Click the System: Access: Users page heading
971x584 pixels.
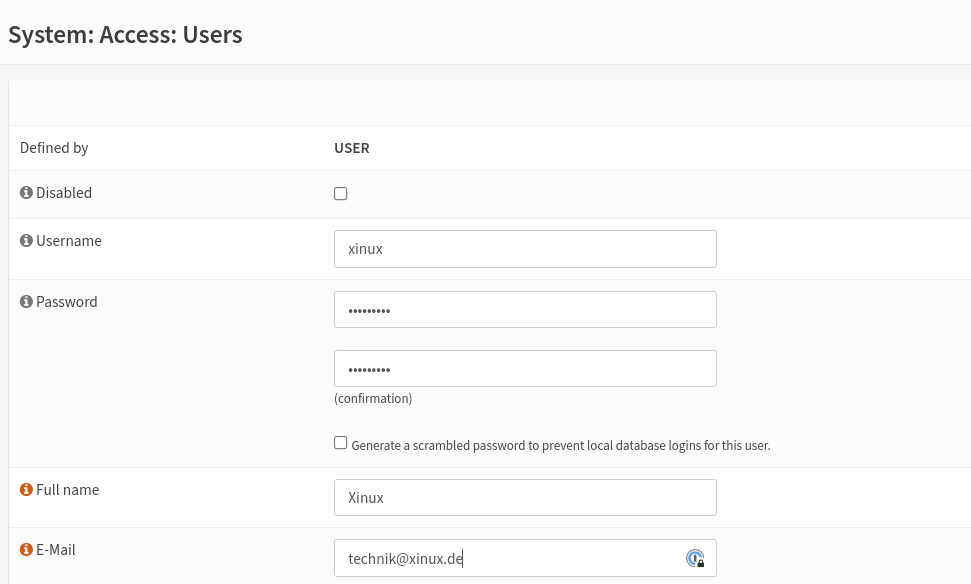coord(125,35)
